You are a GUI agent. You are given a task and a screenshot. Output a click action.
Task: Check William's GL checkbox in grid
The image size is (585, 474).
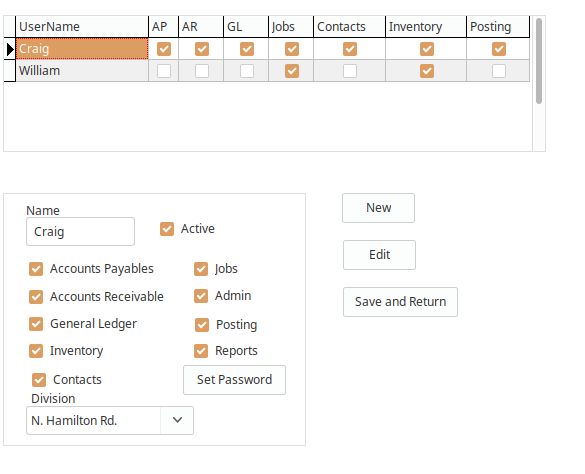[247, 71]
